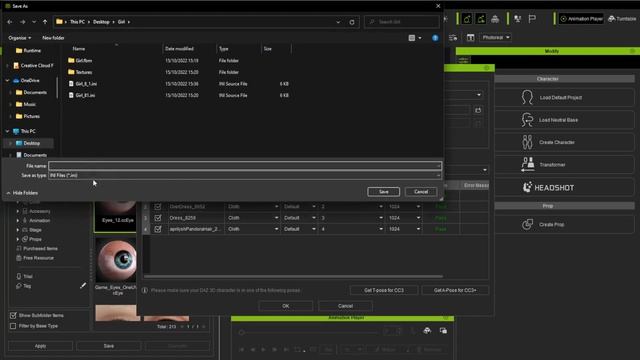Open Save as type dropdown
Screen dimensions: 640x360
pyautogui.click(x=245, y=175)
